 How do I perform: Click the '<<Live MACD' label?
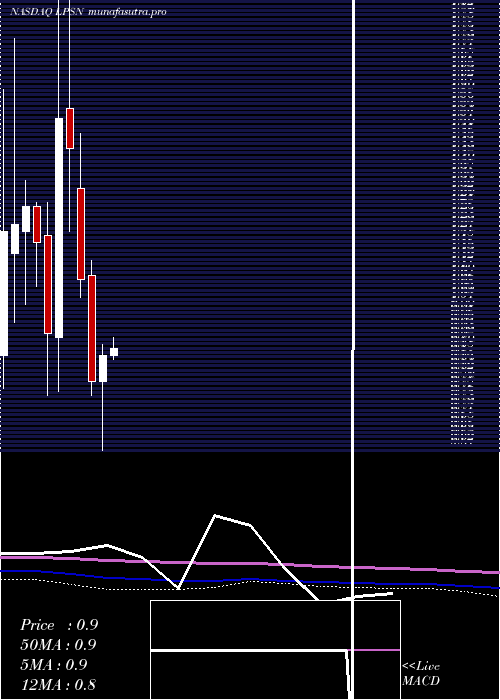421,674
